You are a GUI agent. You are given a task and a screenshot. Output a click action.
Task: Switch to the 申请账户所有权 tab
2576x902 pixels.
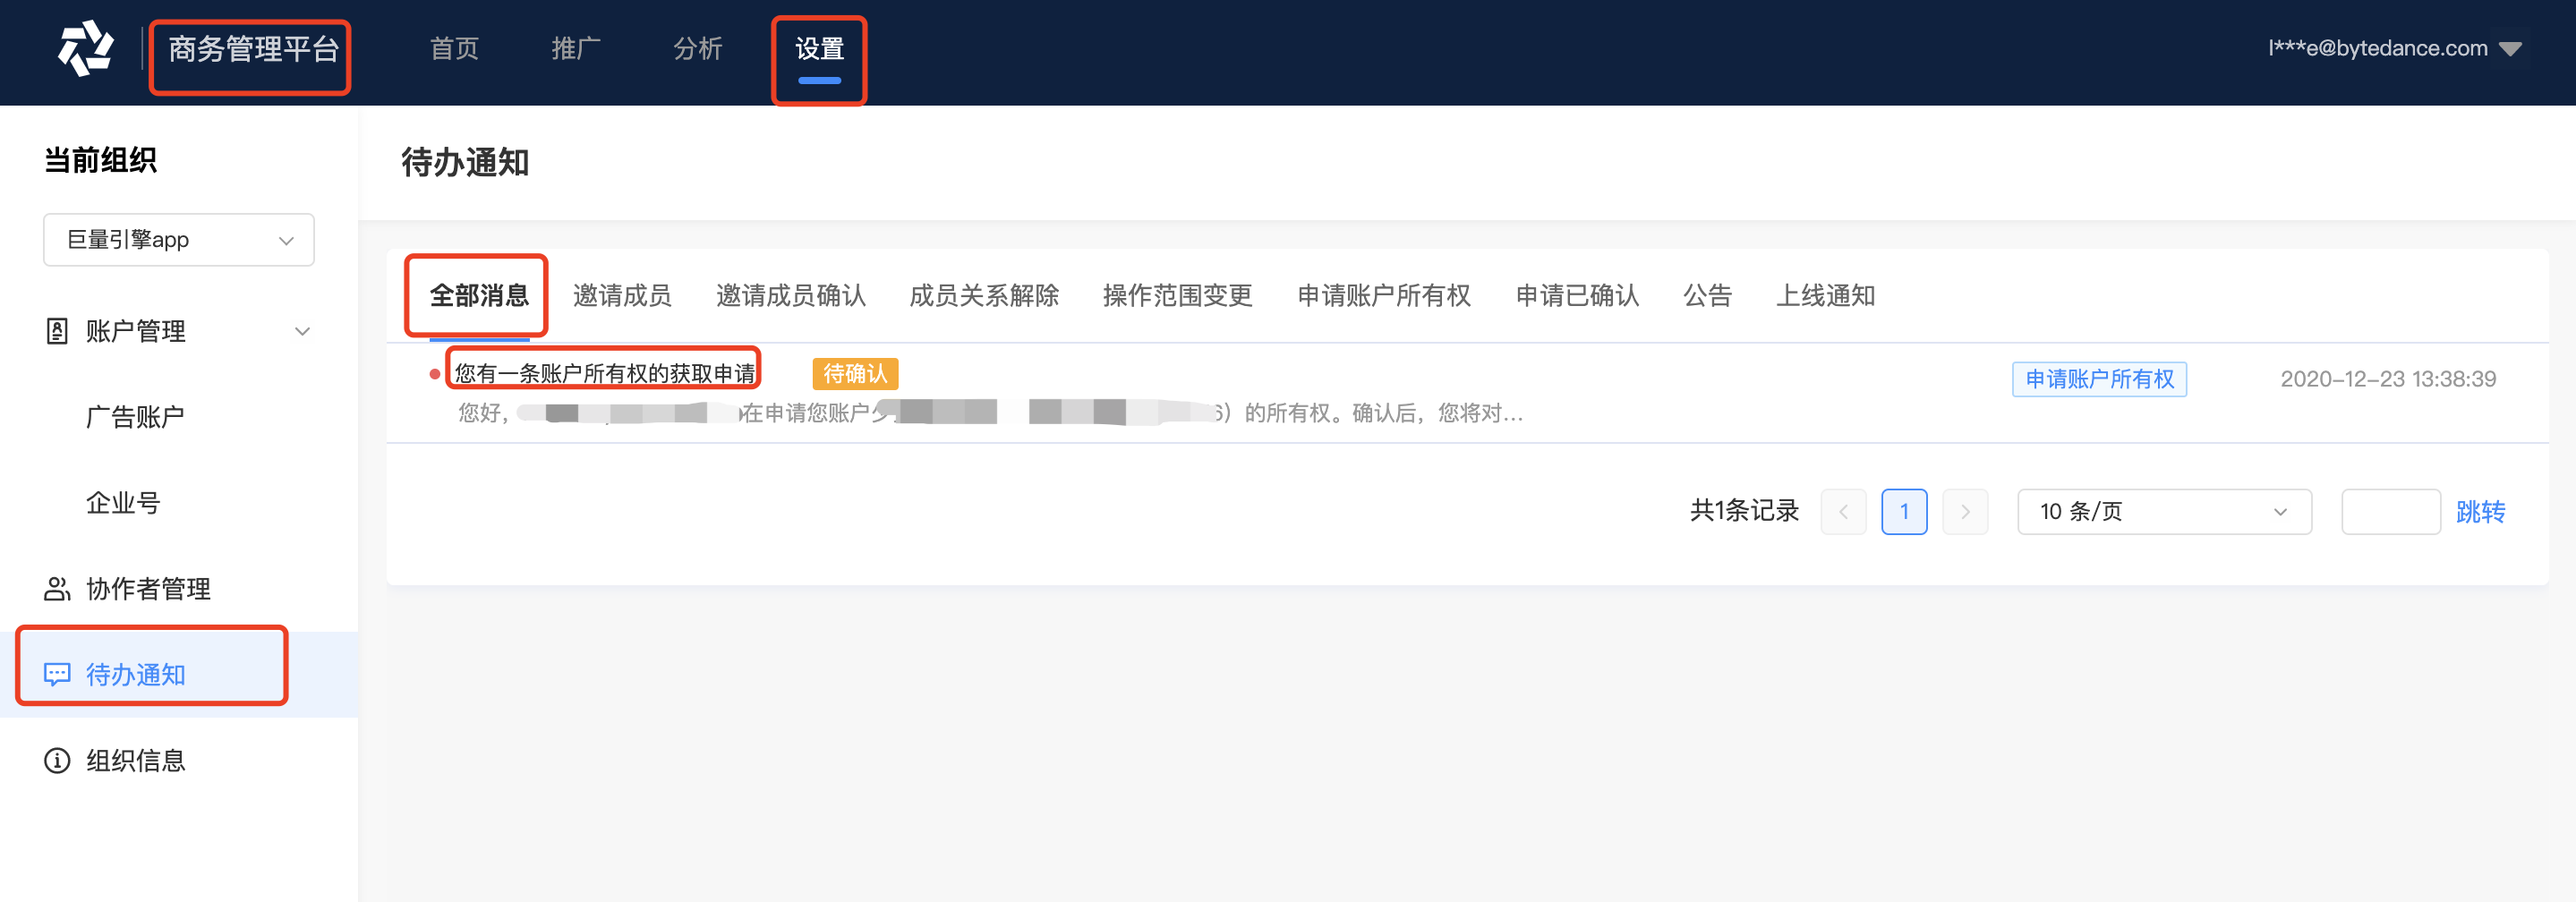pyautogui.click(x=1384, y=296)
